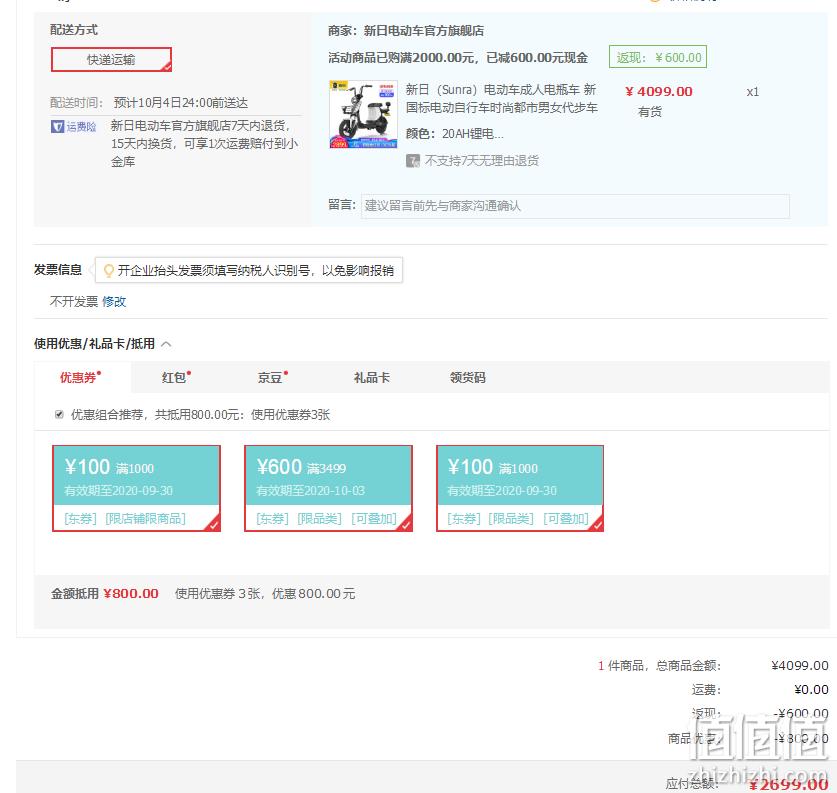Image resolution: width=837 pixels, height=793 pixels.
Task: Click the 运费 ¥0.00 value
Action: [x=811, y=689]
